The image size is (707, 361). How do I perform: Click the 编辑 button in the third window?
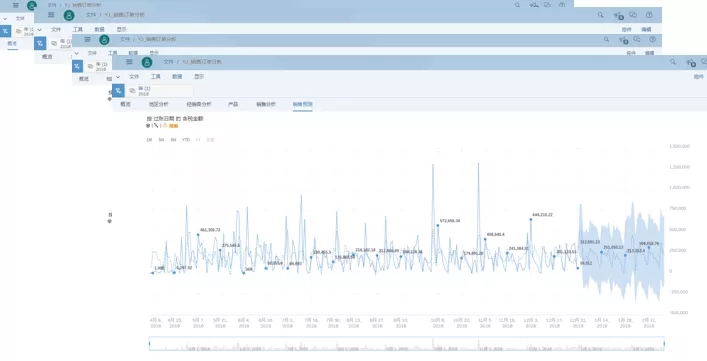(649, 53)
